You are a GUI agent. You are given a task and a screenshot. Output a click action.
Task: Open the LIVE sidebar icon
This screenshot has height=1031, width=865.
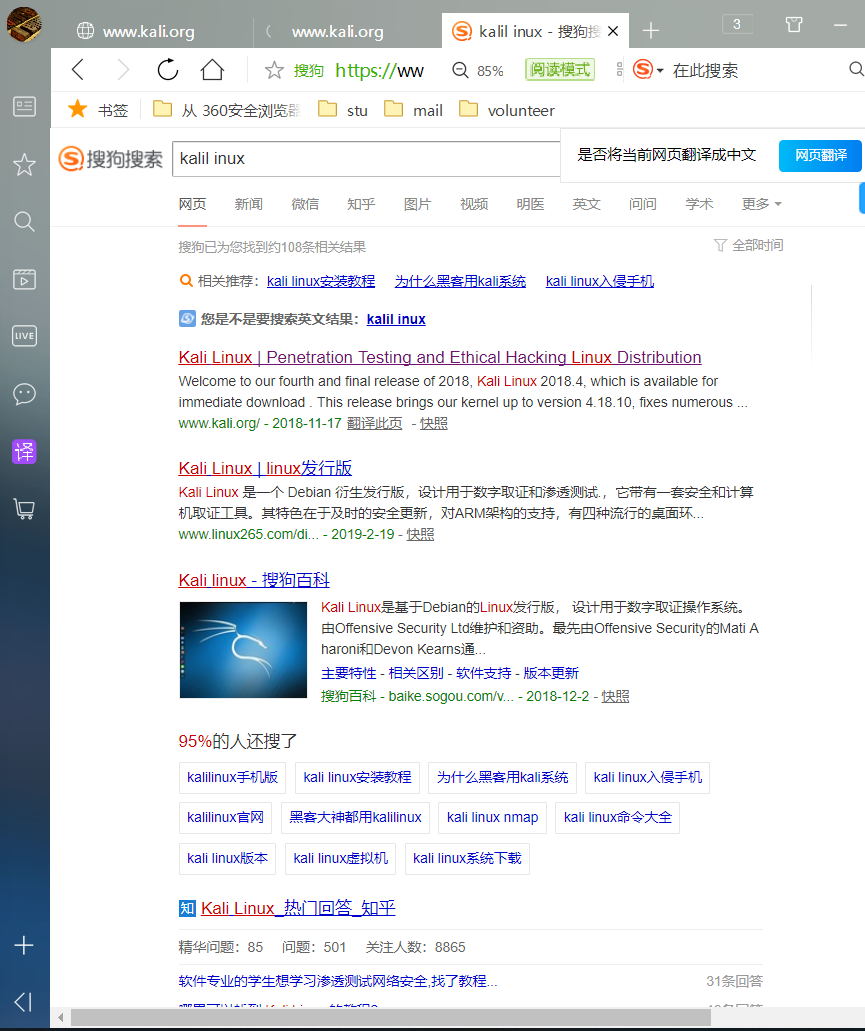pyautogui.click(x=24, y=336)
